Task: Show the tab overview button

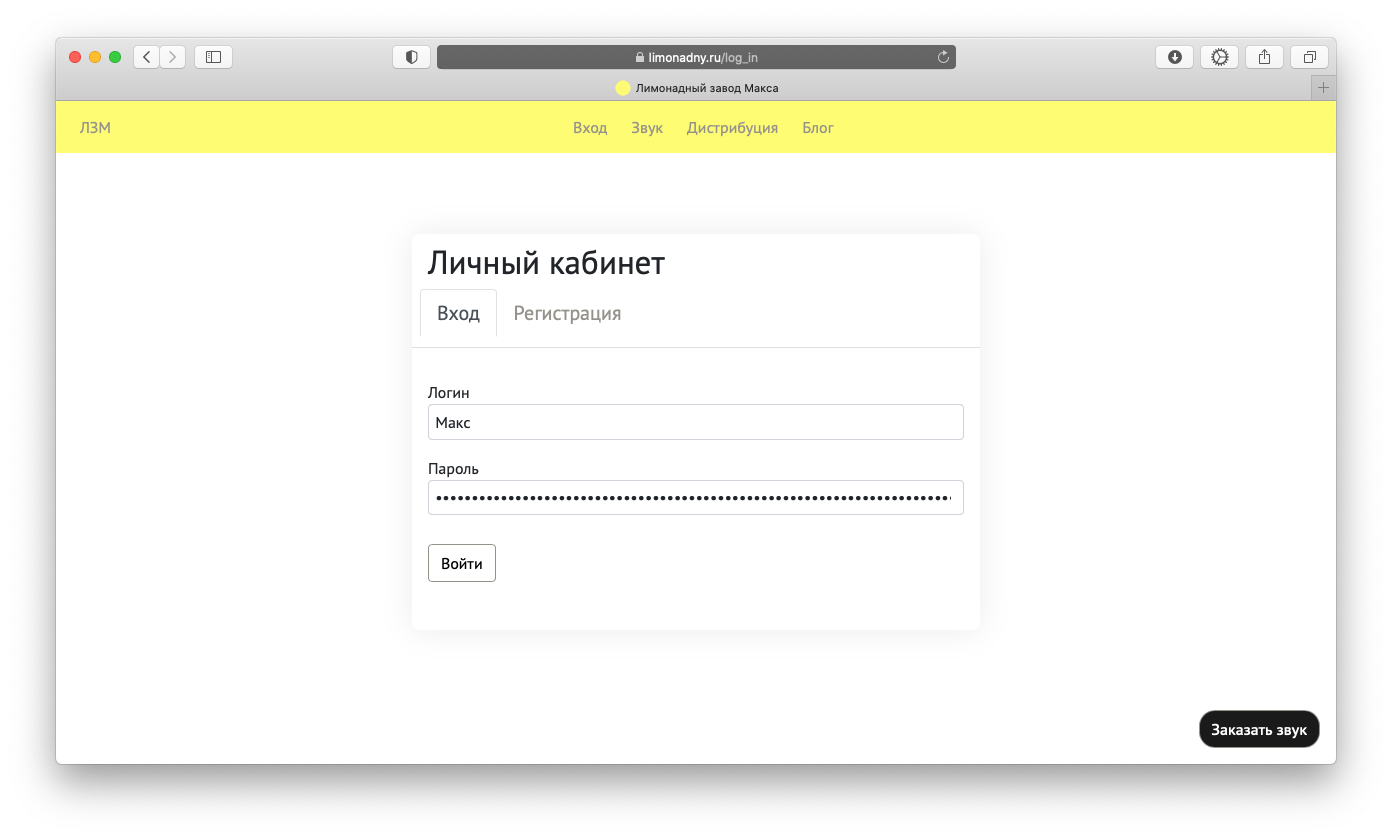Action: click(1309, 57)
